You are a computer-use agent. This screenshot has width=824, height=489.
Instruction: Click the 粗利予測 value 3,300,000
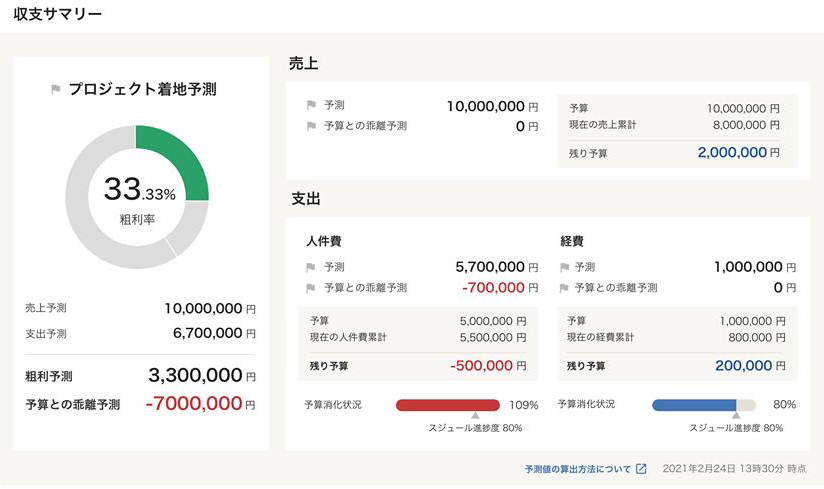click(195, 376)
